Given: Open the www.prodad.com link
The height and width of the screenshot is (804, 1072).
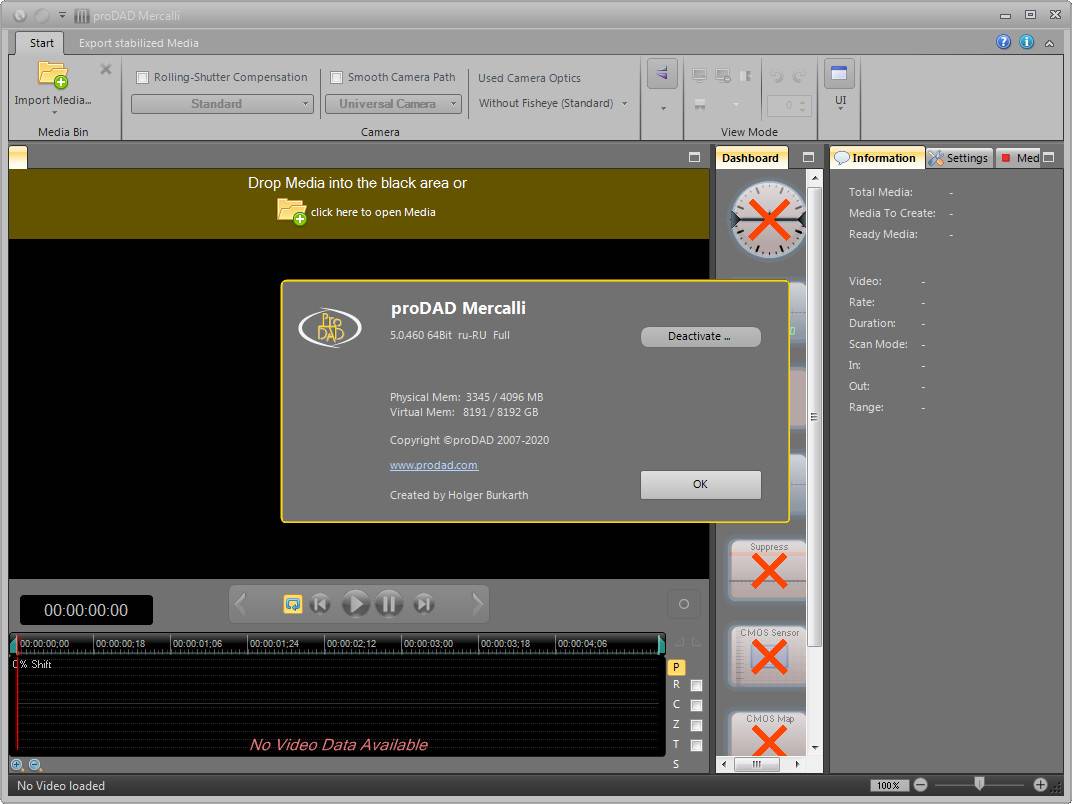Looking at the screenshot, I should [433, 466].
